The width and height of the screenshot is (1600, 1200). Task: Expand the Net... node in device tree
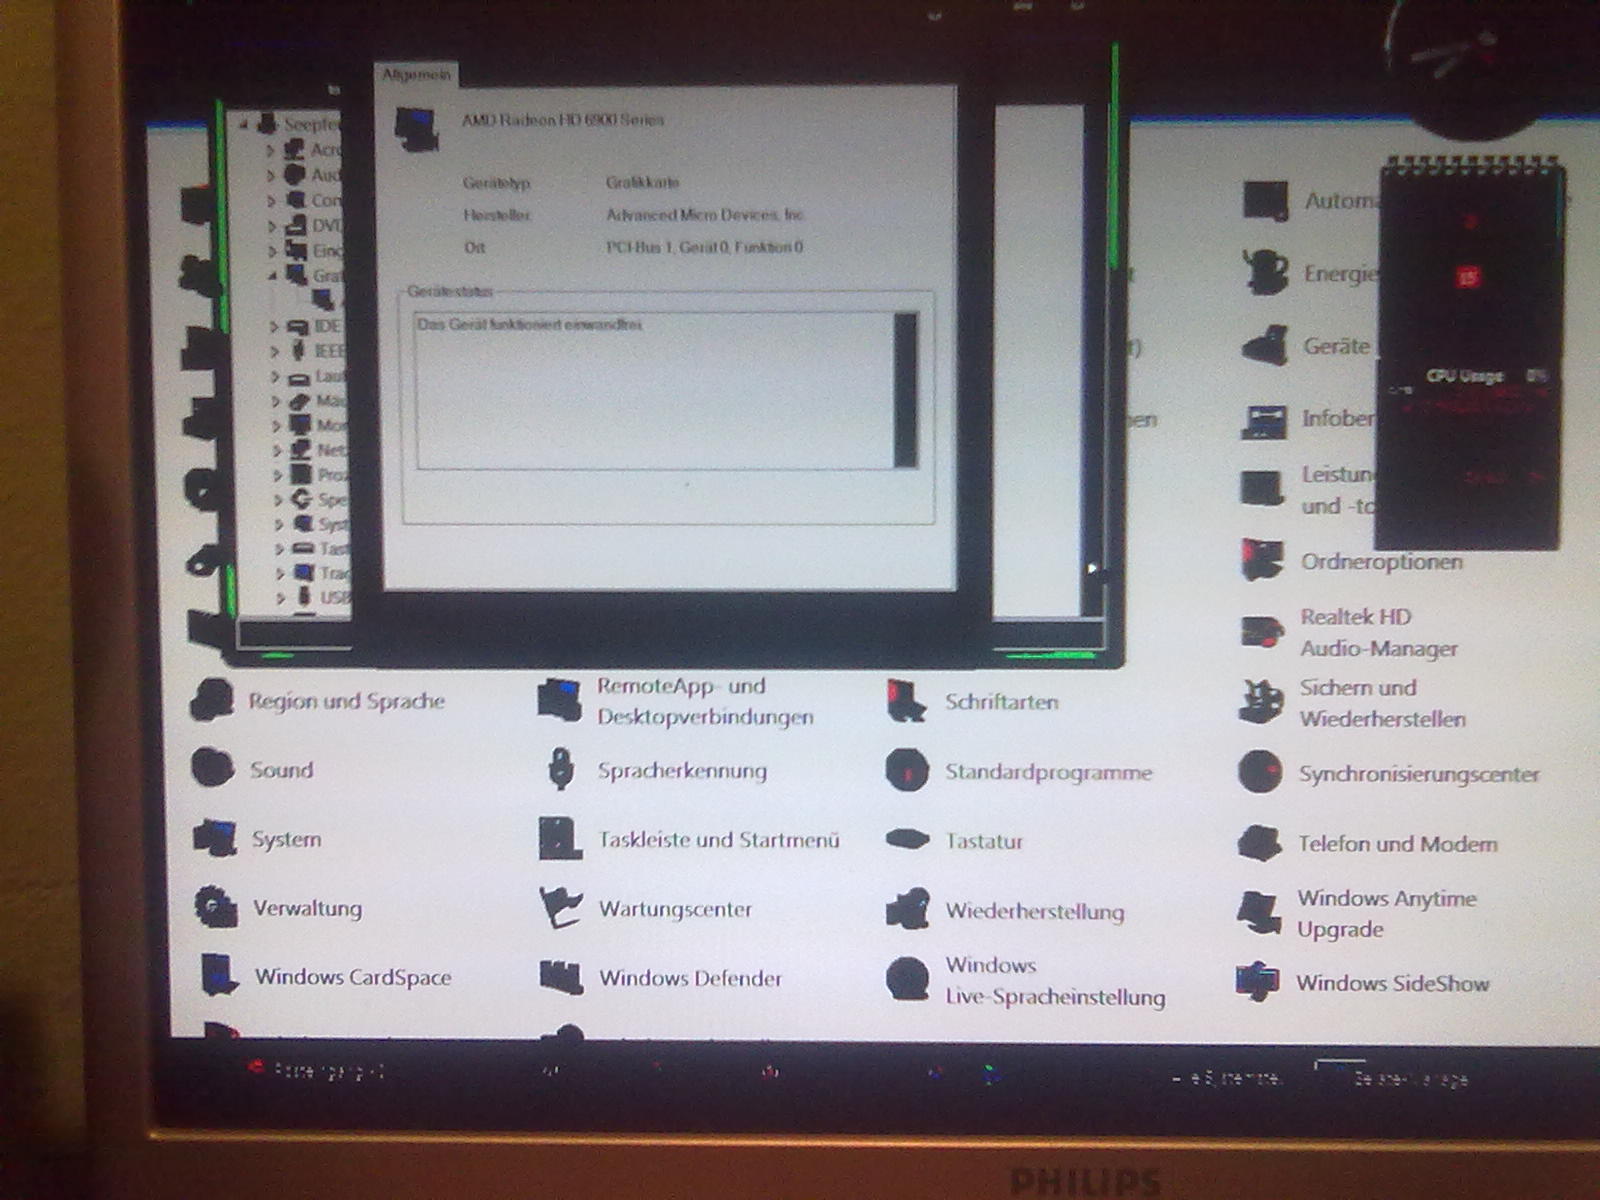pyautogui.click(x=277, y=450)
